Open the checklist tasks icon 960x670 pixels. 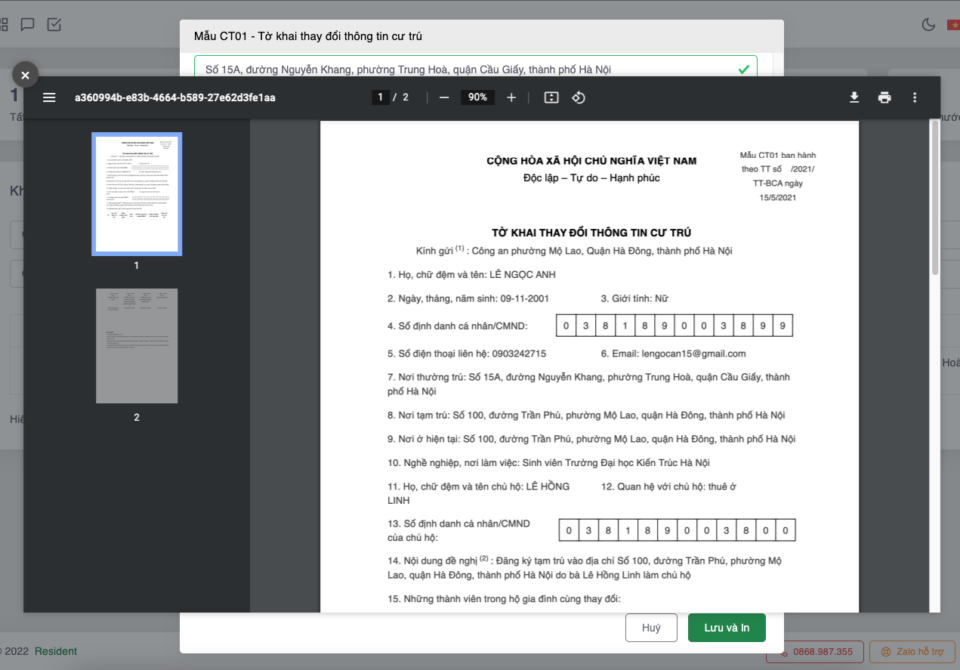[55, 24]
